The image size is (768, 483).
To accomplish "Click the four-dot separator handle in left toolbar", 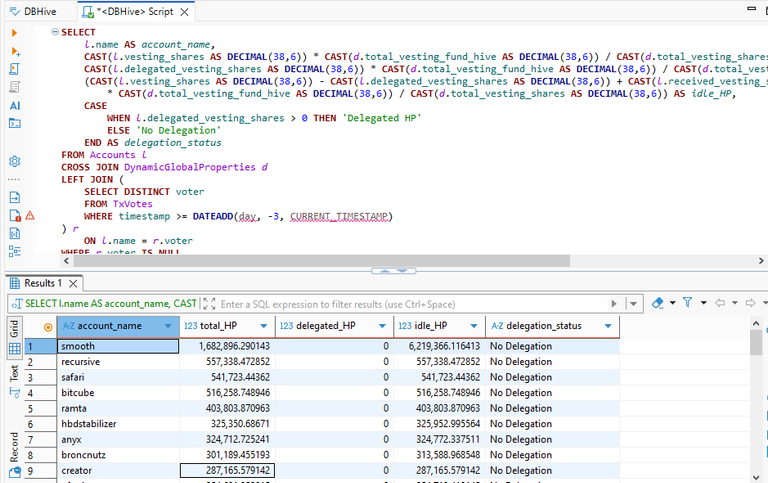I will [14, 180].
